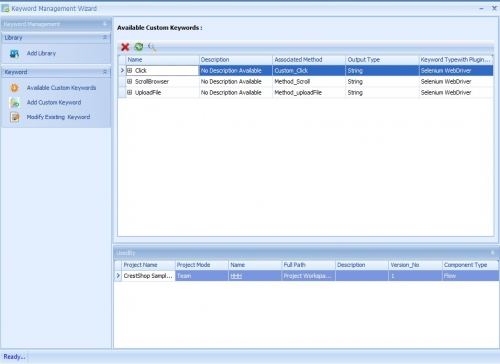Open Add Library link
The width and height of the screenshot is (500, 364).
pyautogui.click(x=41, y=53)
